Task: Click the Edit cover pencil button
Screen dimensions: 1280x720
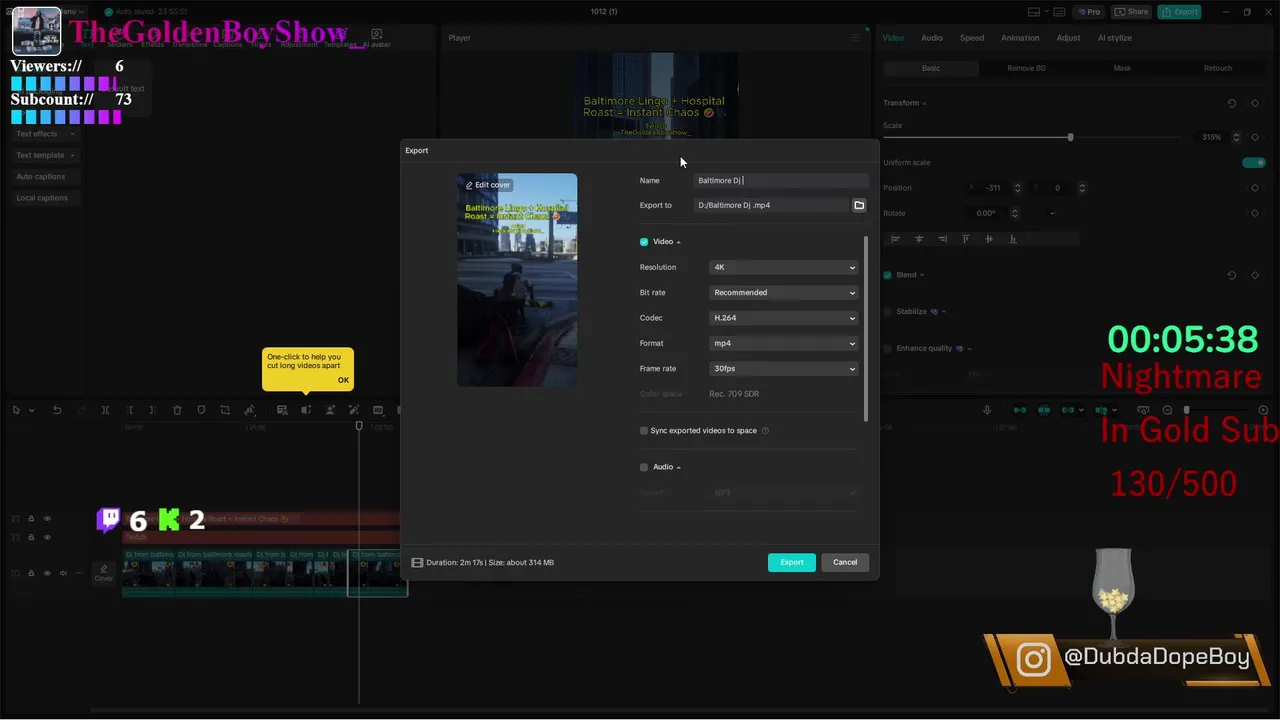Action: [488, 185]
